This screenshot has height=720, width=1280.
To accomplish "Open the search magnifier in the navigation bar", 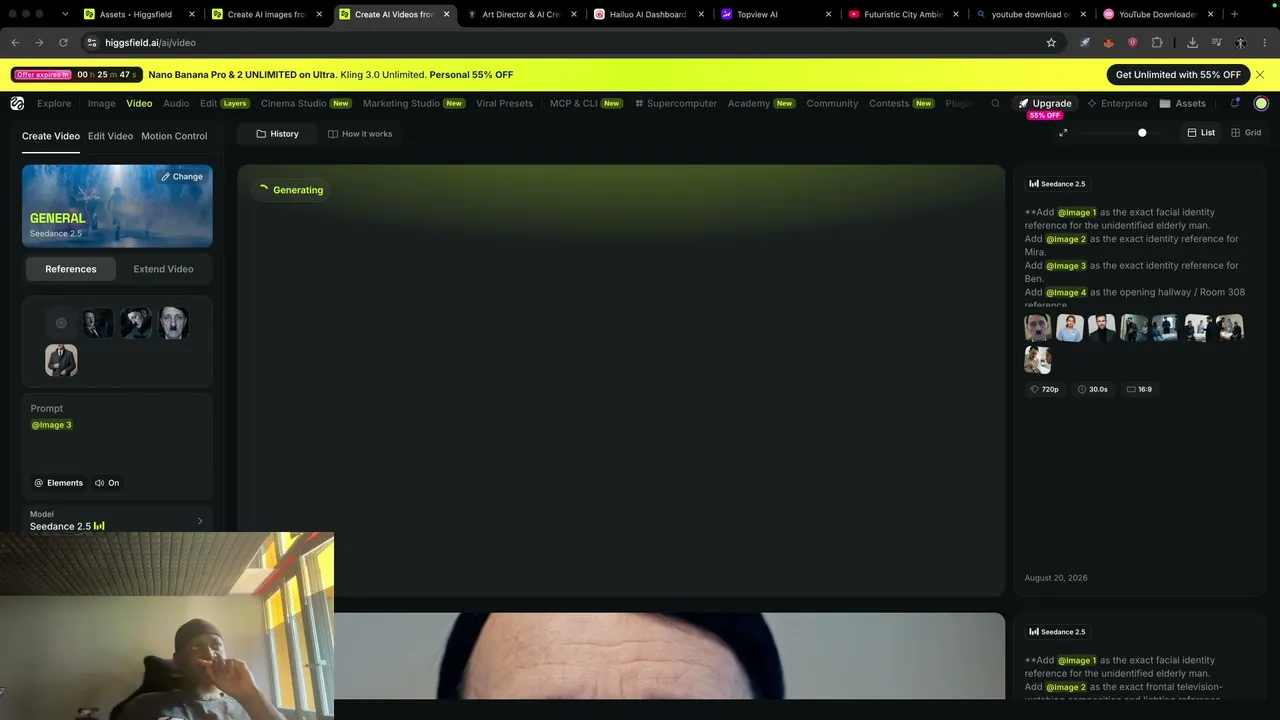I will click(x=995, y=103).
